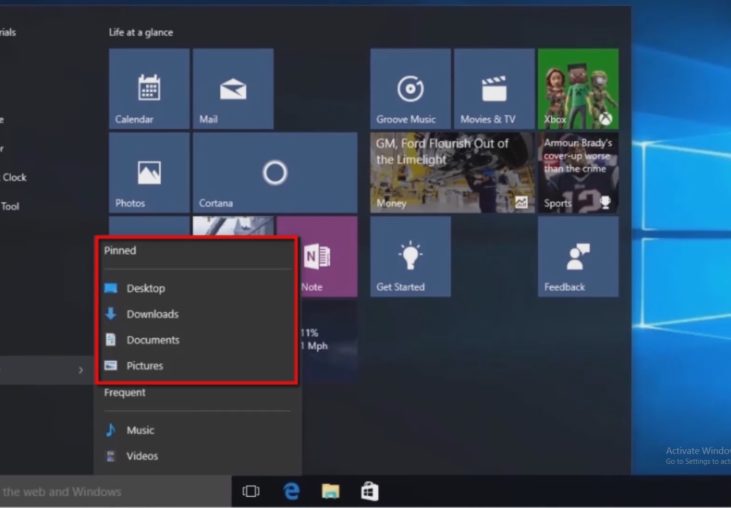This screenshot has width=731, height=508.
Task: Select Downloads in Pinned list
Action: [152, 314]
